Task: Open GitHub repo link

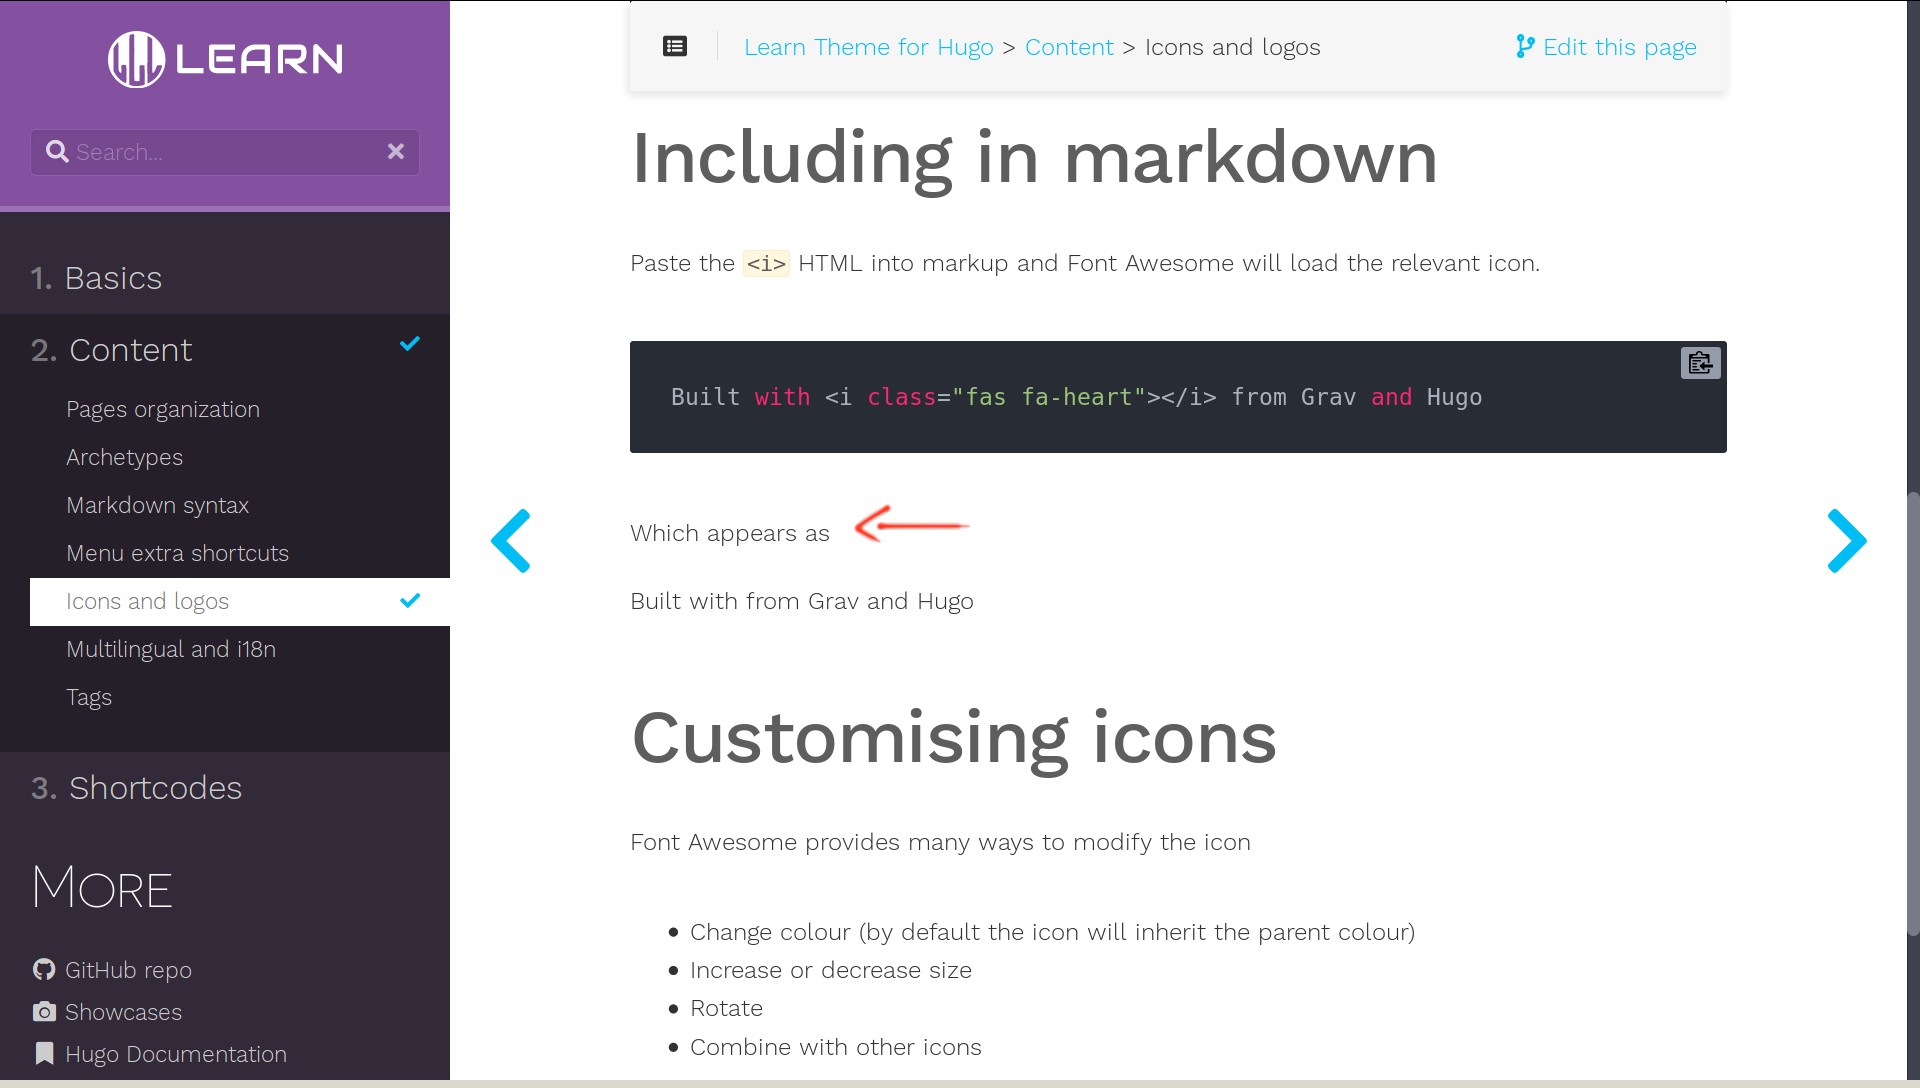Action: pyautogui.click(x=127, y=970)
